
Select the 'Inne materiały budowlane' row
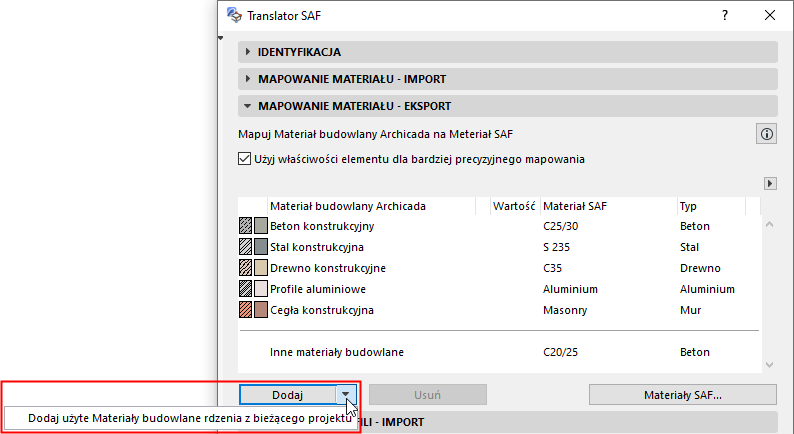499,352
